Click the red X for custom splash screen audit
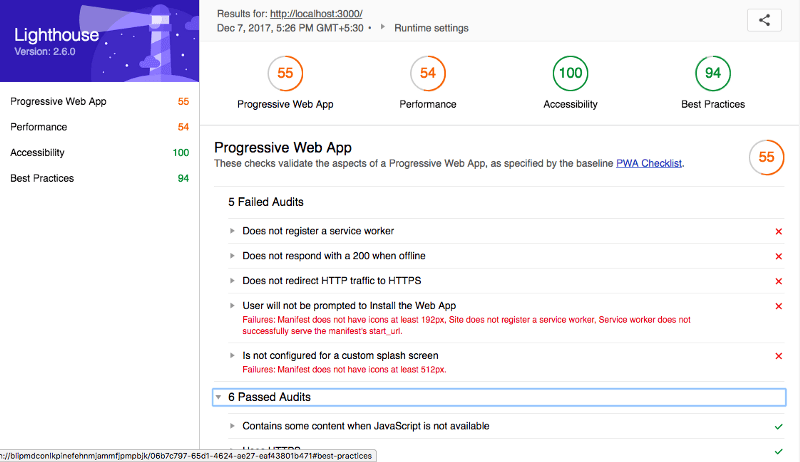Image resolution: width=800 pixels, height=462 pixels. pos(779,356)
